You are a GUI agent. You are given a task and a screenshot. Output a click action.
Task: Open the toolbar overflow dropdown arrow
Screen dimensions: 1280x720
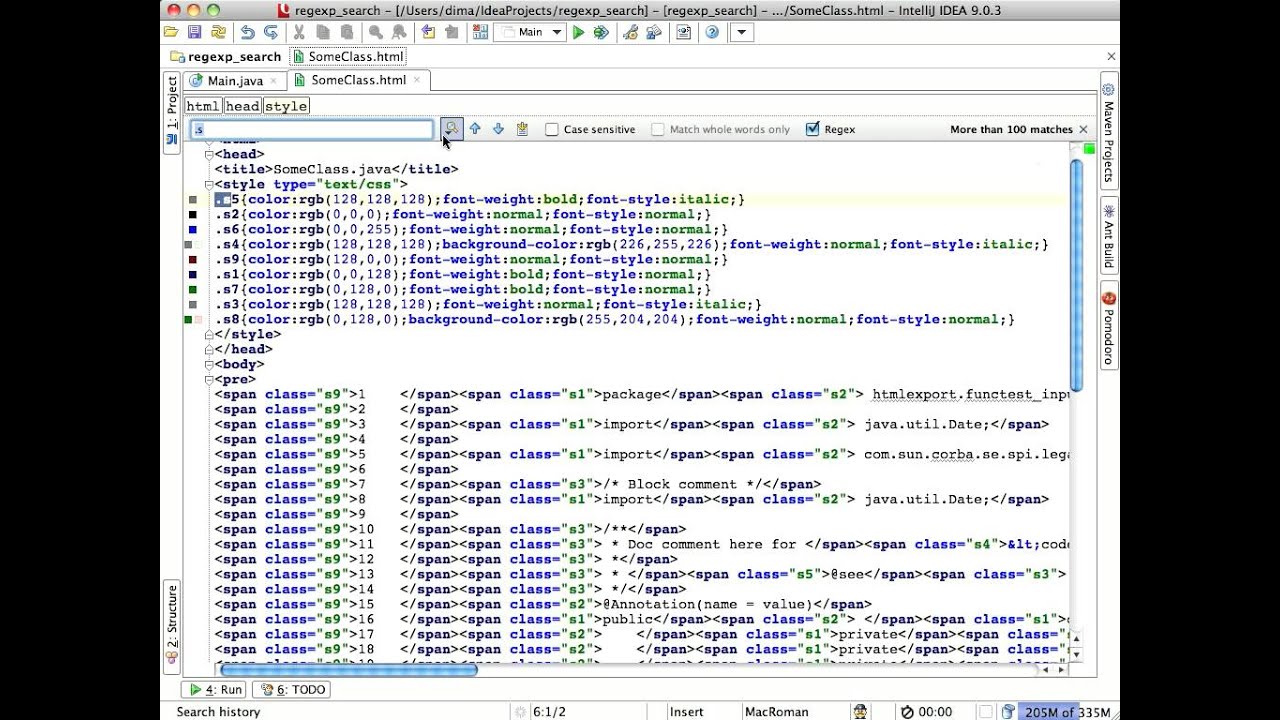[x=741, y=32]
